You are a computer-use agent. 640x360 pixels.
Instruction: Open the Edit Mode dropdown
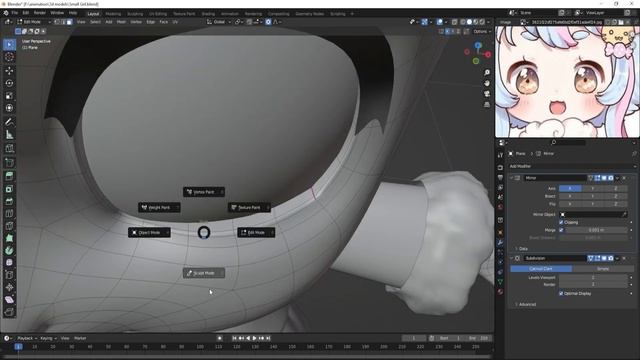[34, 22]
